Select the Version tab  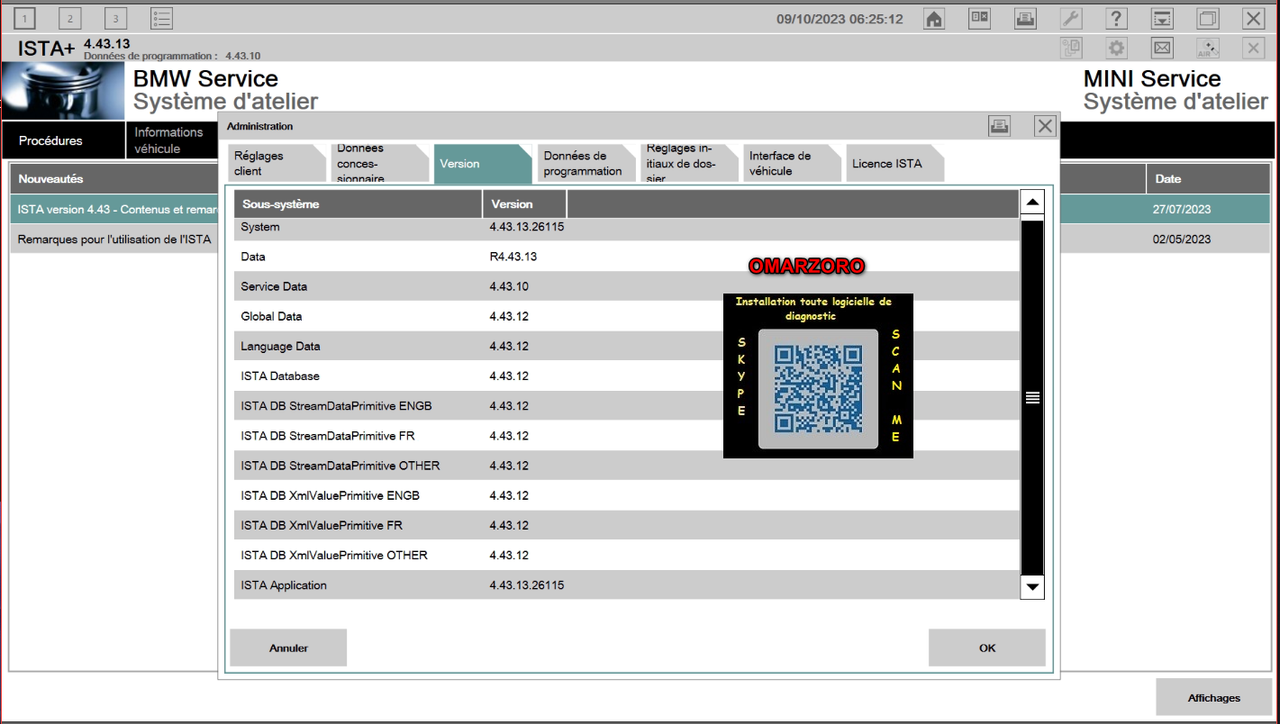point(482,163)
